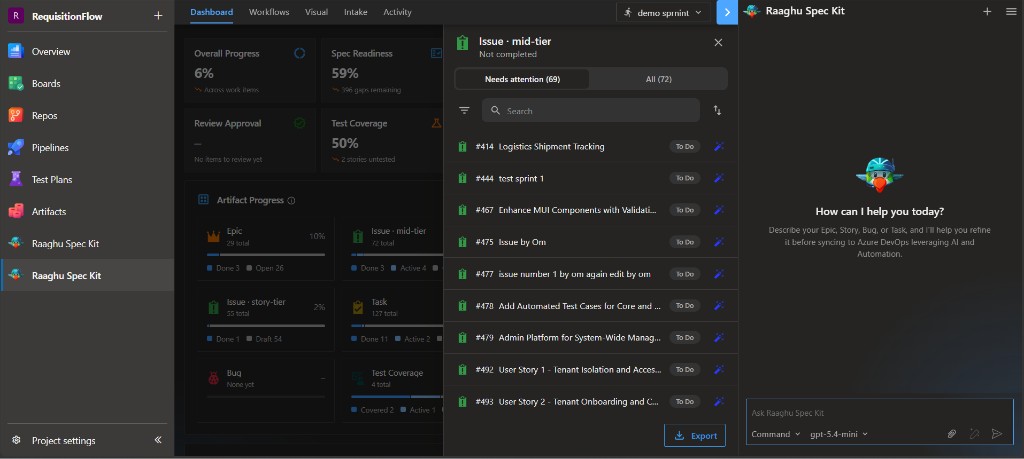Click the blue chat panel arrow toggle
This screenshot has height=459, width=1024.
(727, 12)
